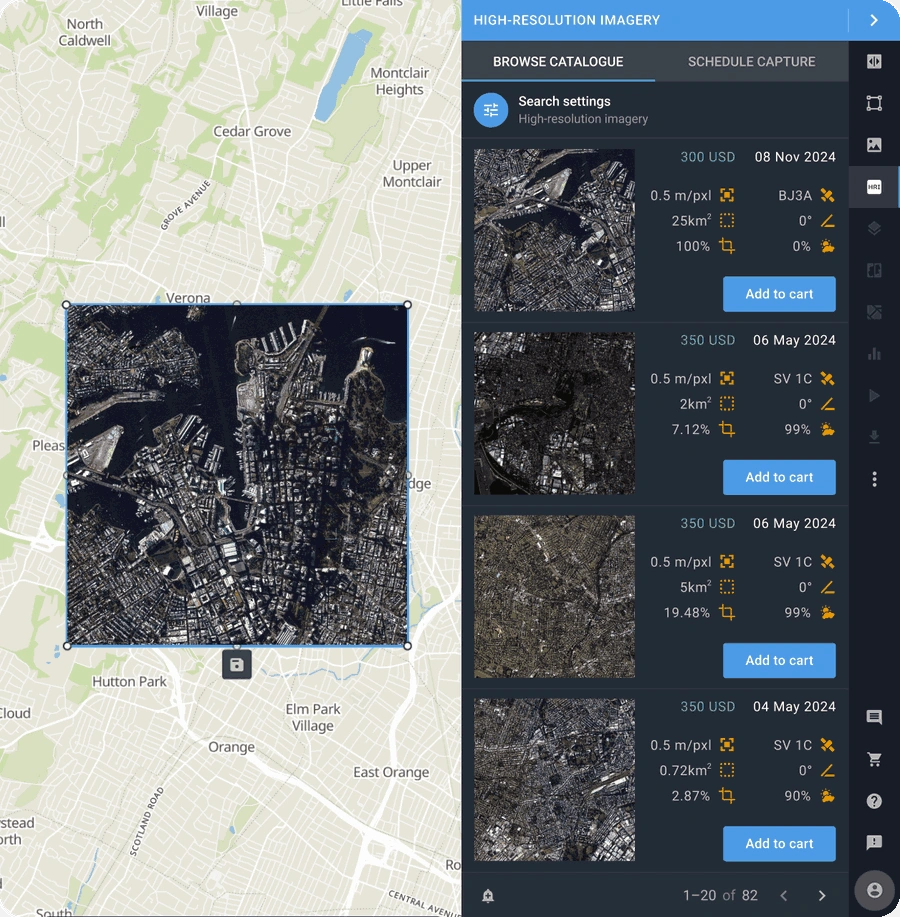Save the selected map area

tap(236, 663)
